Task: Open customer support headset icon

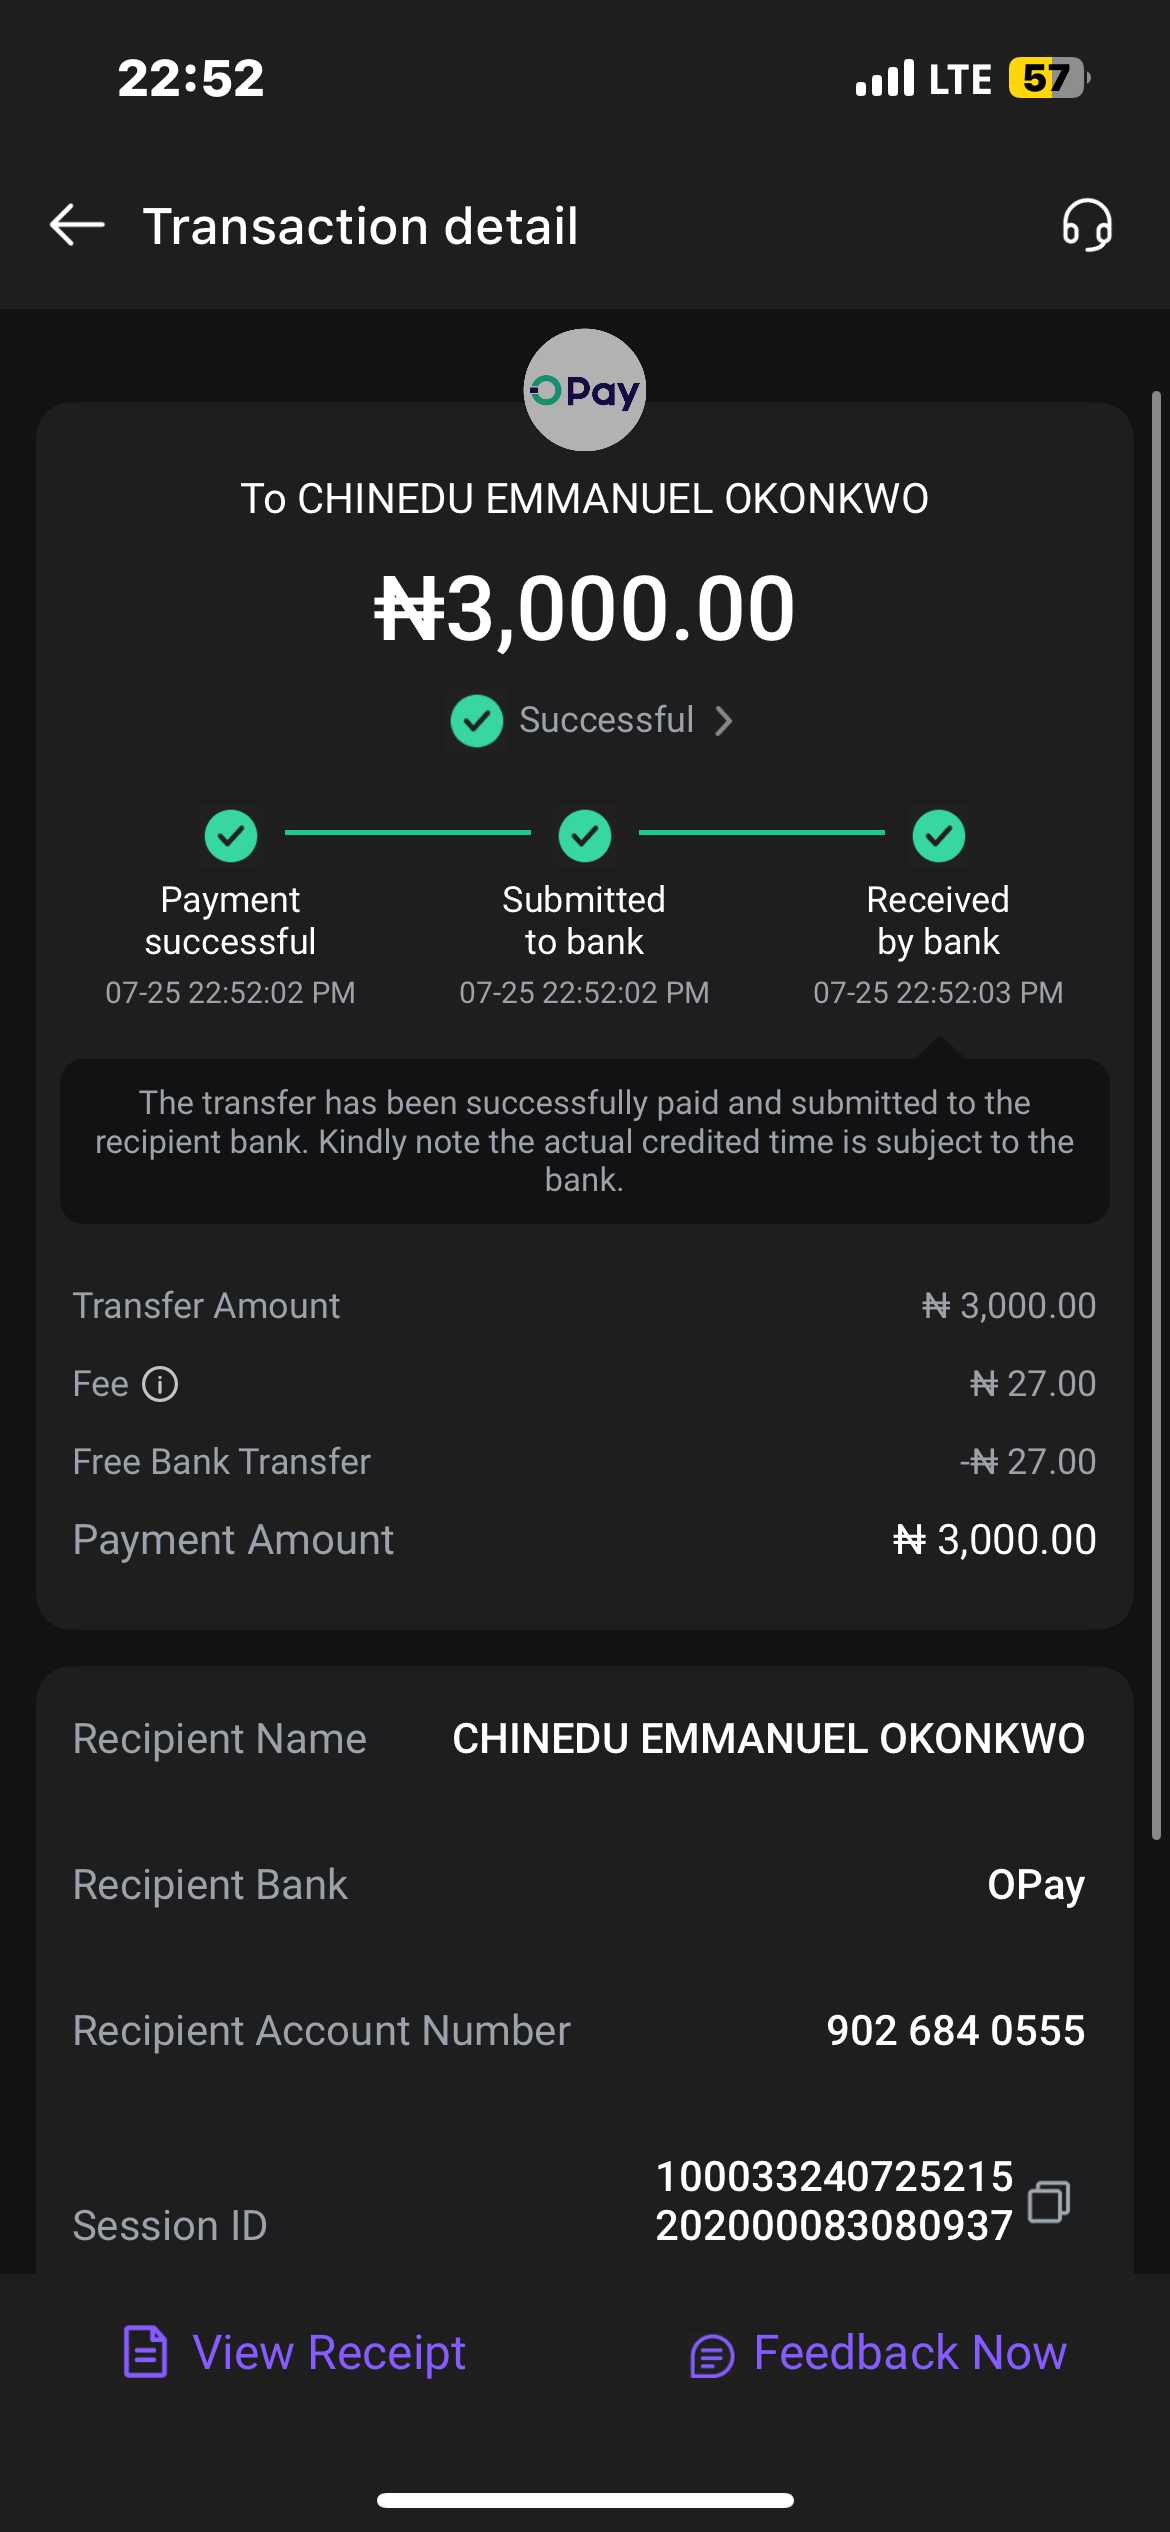Action: [x=1087, y=225]
